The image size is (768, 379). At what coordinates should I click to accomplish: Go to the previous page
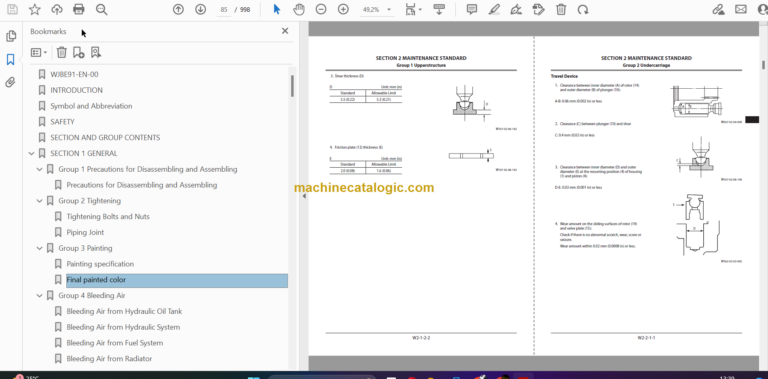pyautogui.click(x=178, y=9)
